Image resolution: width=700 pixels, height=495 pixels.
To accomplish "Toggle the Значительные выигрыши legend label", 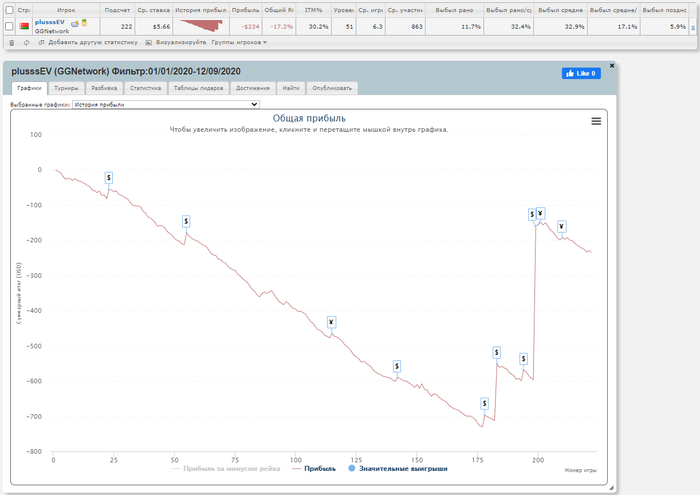I will click(x=403, y=469).
